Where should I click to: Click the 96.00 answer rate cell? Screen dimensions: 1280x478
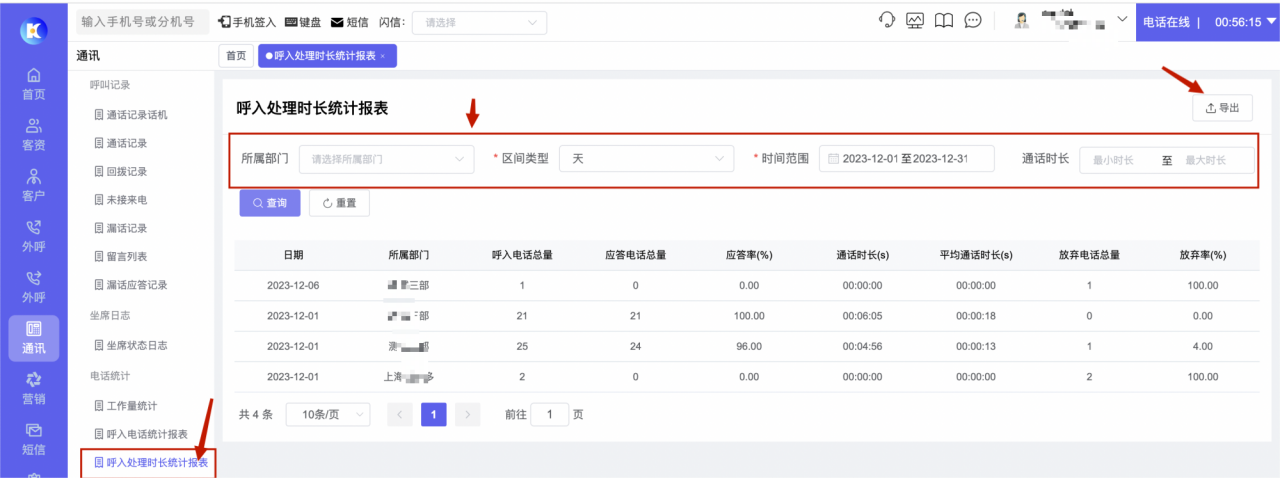[748, 346]
